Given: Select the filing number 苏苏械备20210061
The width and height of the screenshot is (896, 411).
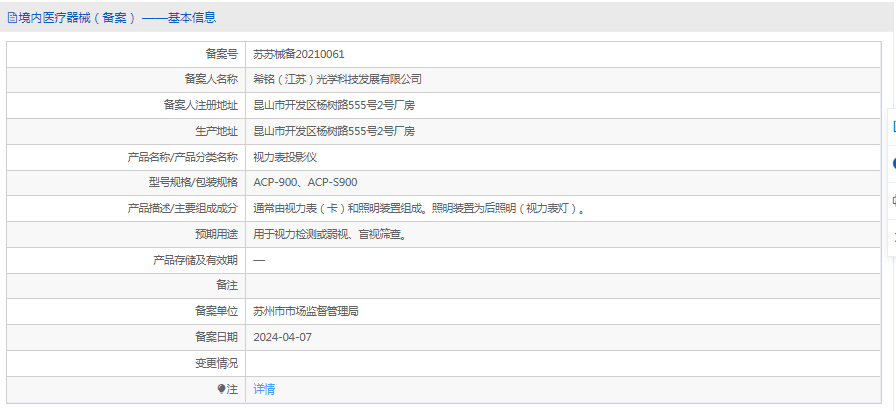Looking at the screenshot, I should point(299,54).
